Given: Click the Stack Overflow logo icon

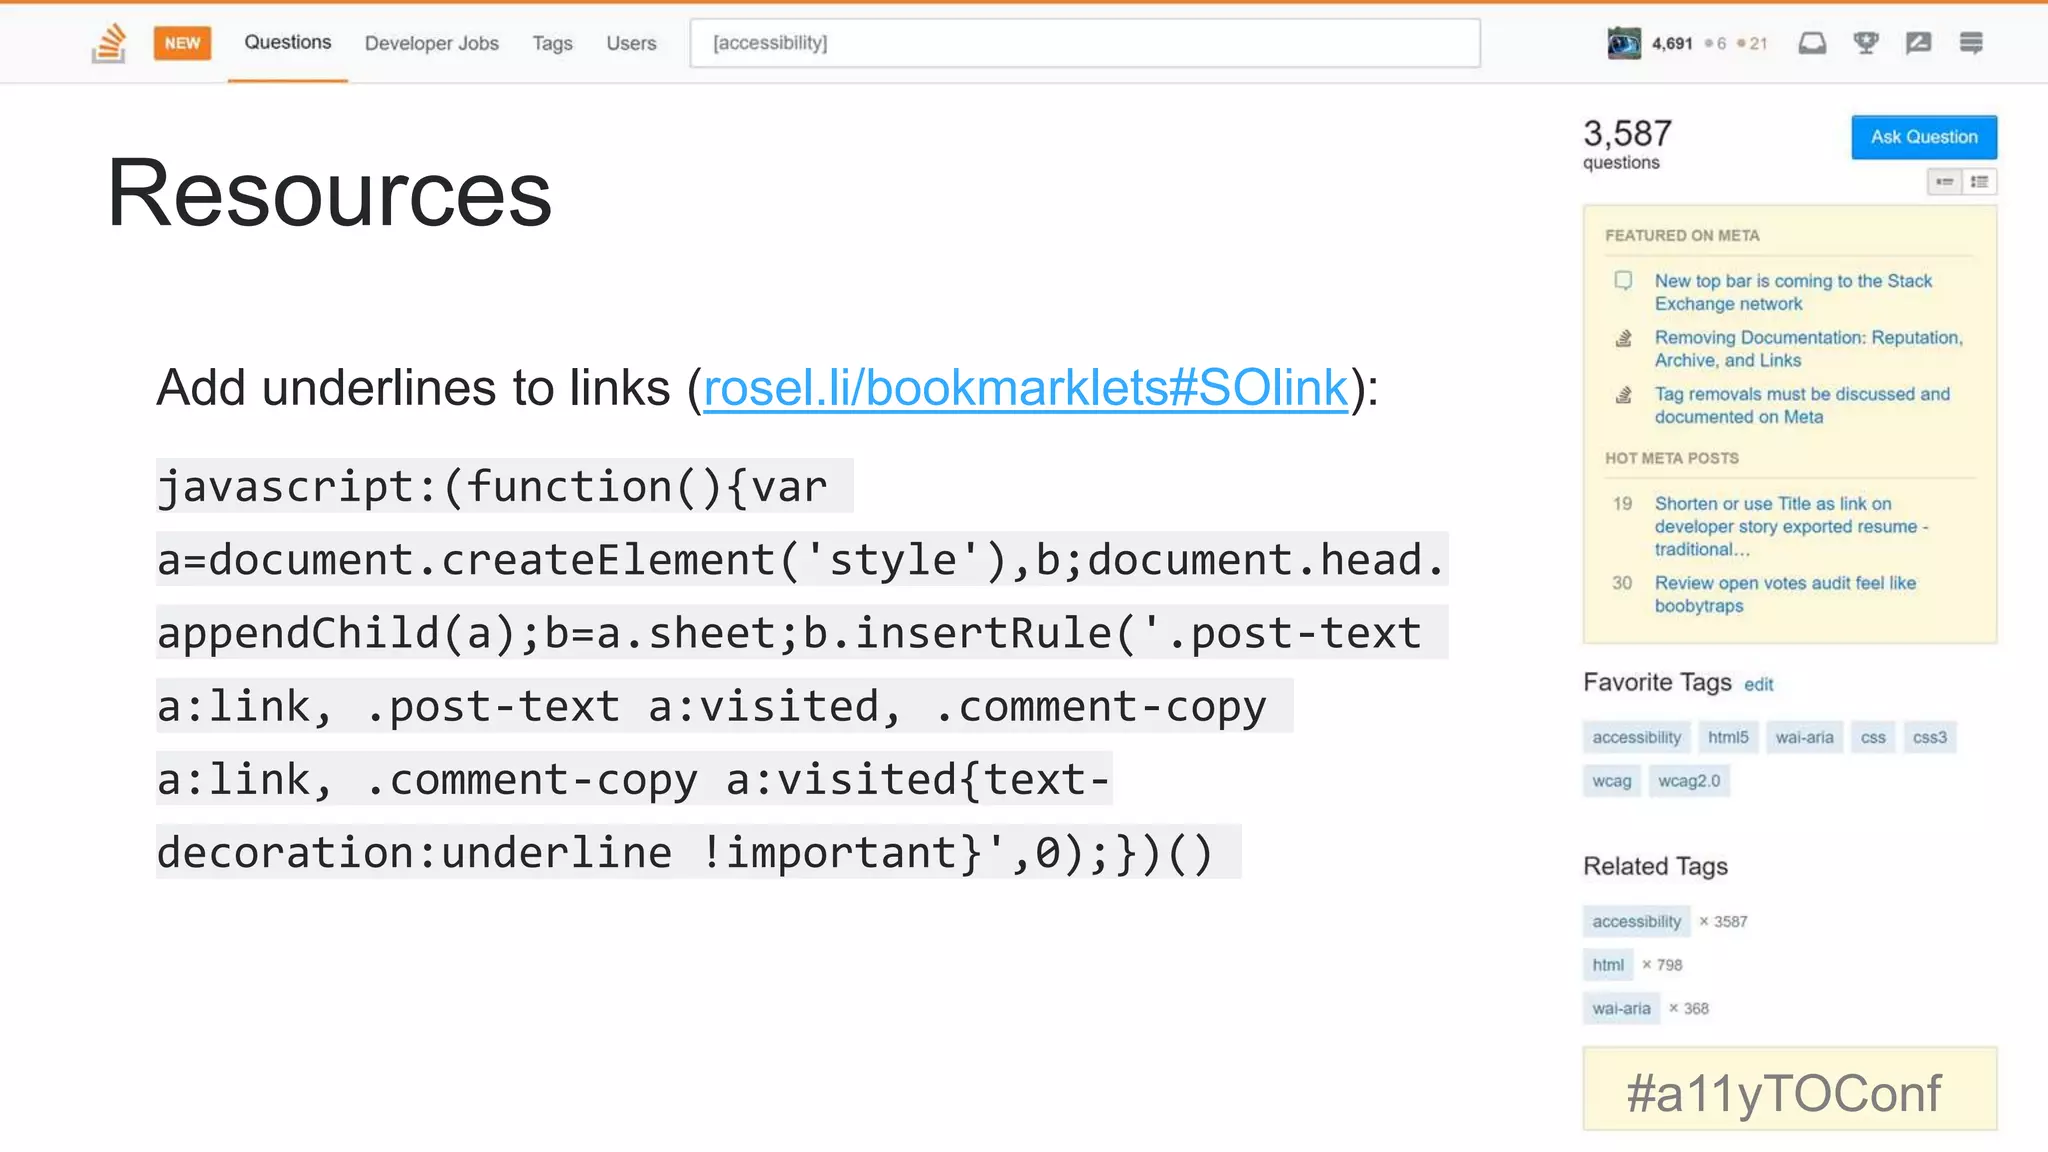Looking at the screenshot, I should pos(109,43).
